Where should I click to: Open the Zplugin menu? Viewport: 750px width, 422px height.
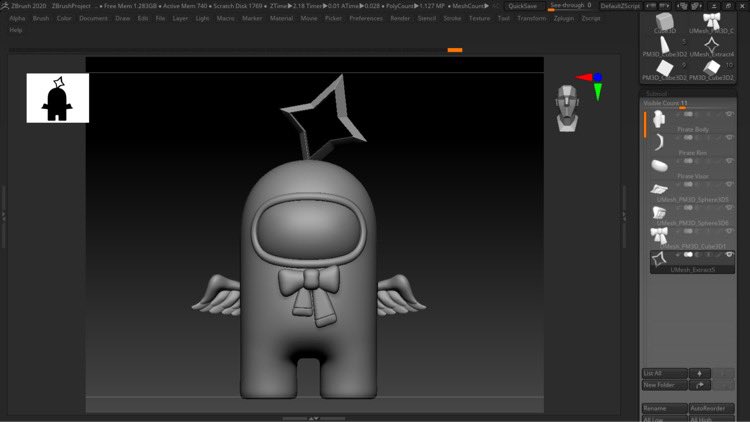click(x=564, y=18)
